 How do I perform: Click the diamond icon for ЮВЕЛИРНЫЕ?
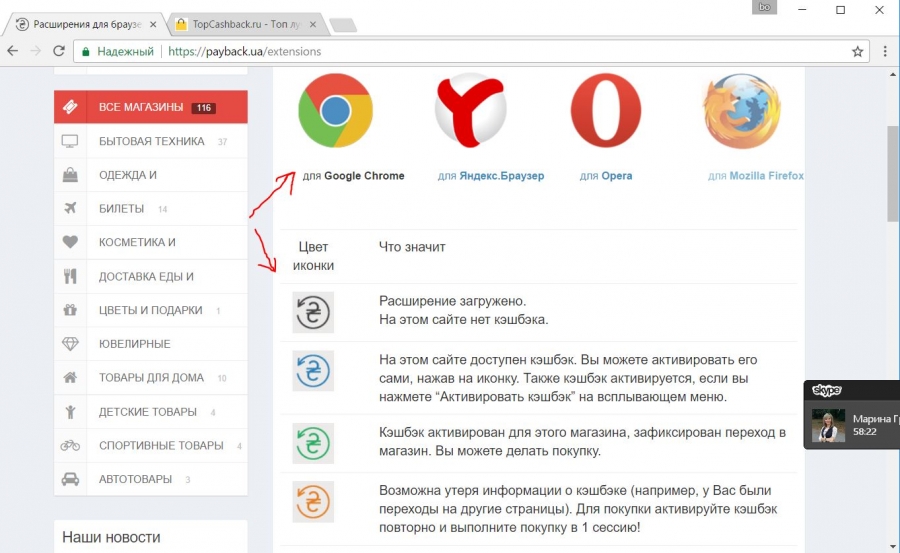pos(70,344)
